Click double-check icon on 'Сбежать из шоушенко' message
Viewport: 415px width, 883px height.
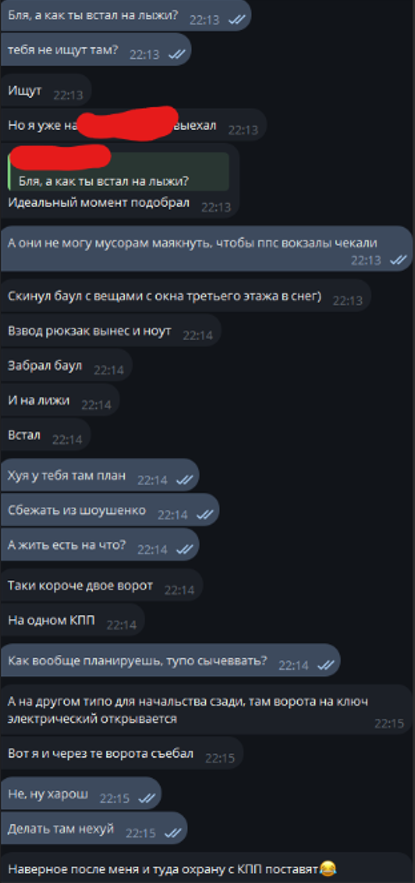204,514
